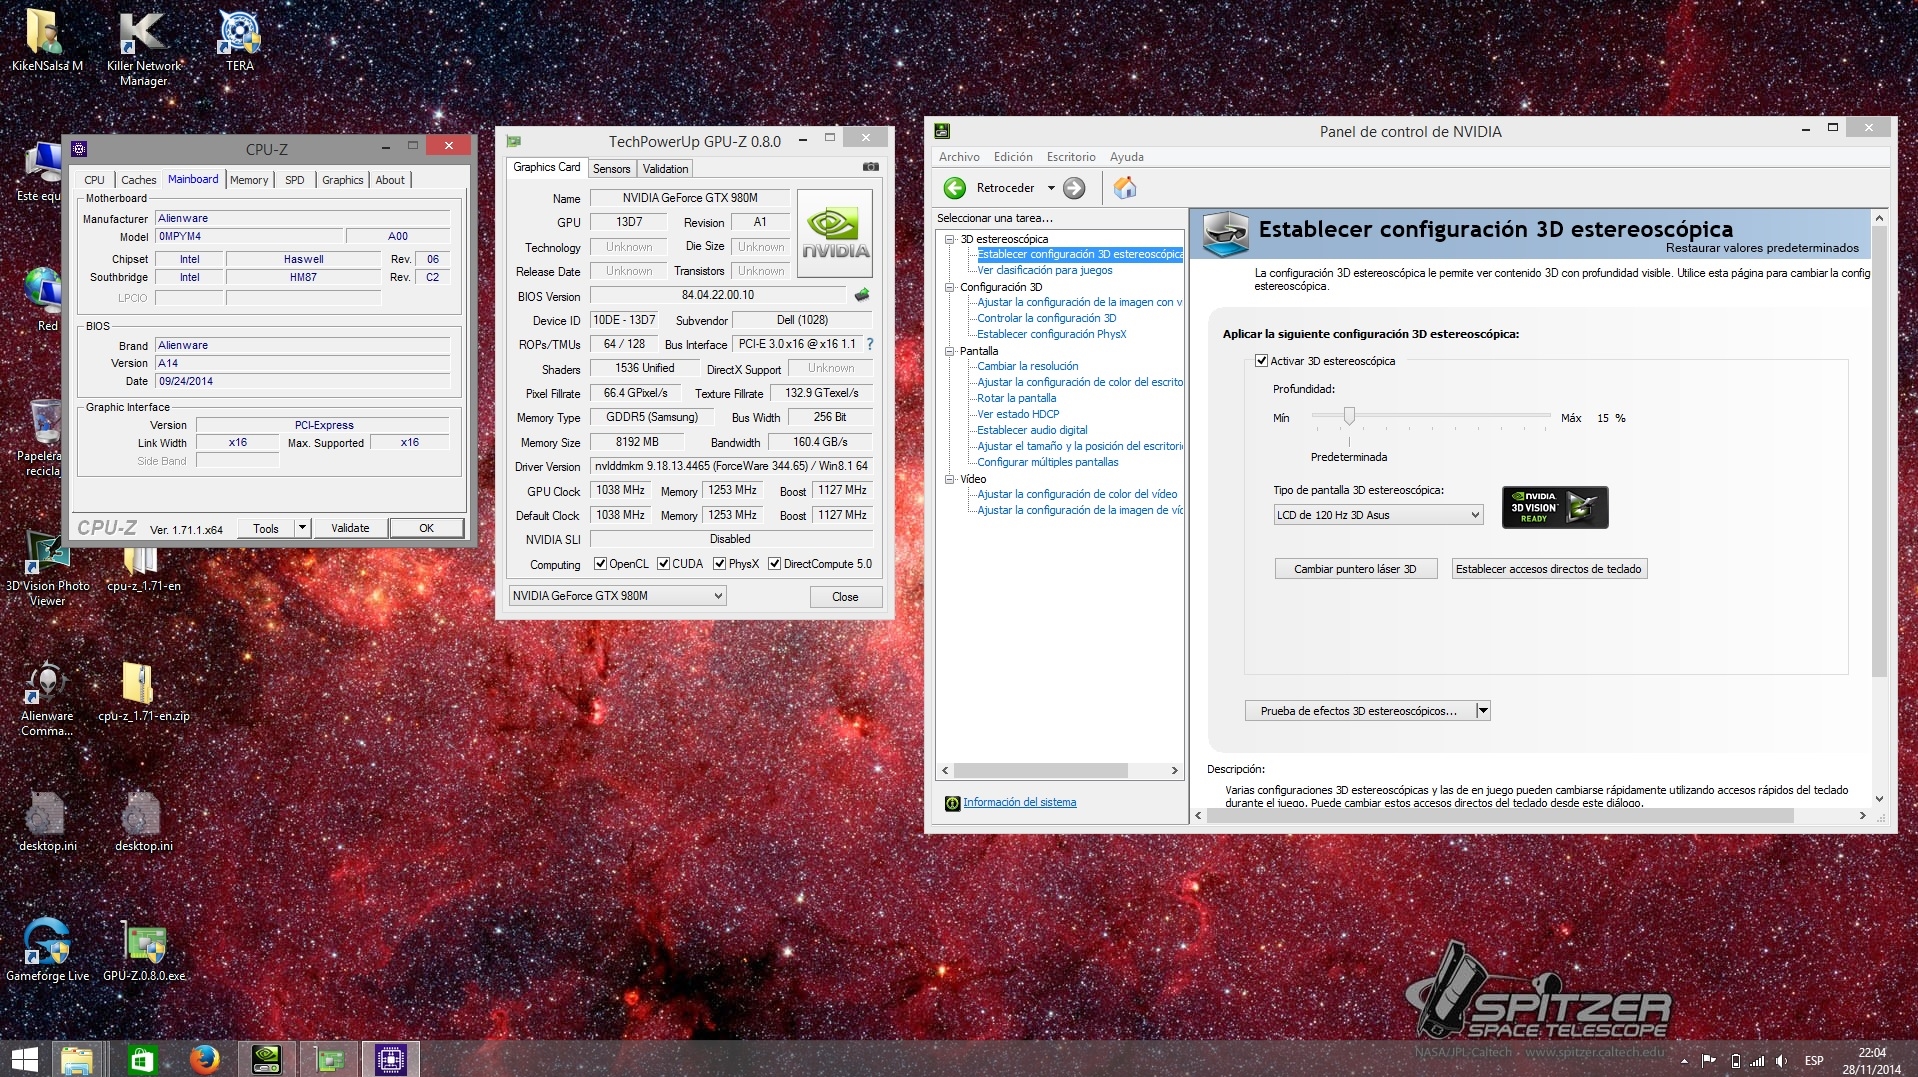Click the NVIDIA Control Panel taskbar icon

click(x=267, y=1059)
